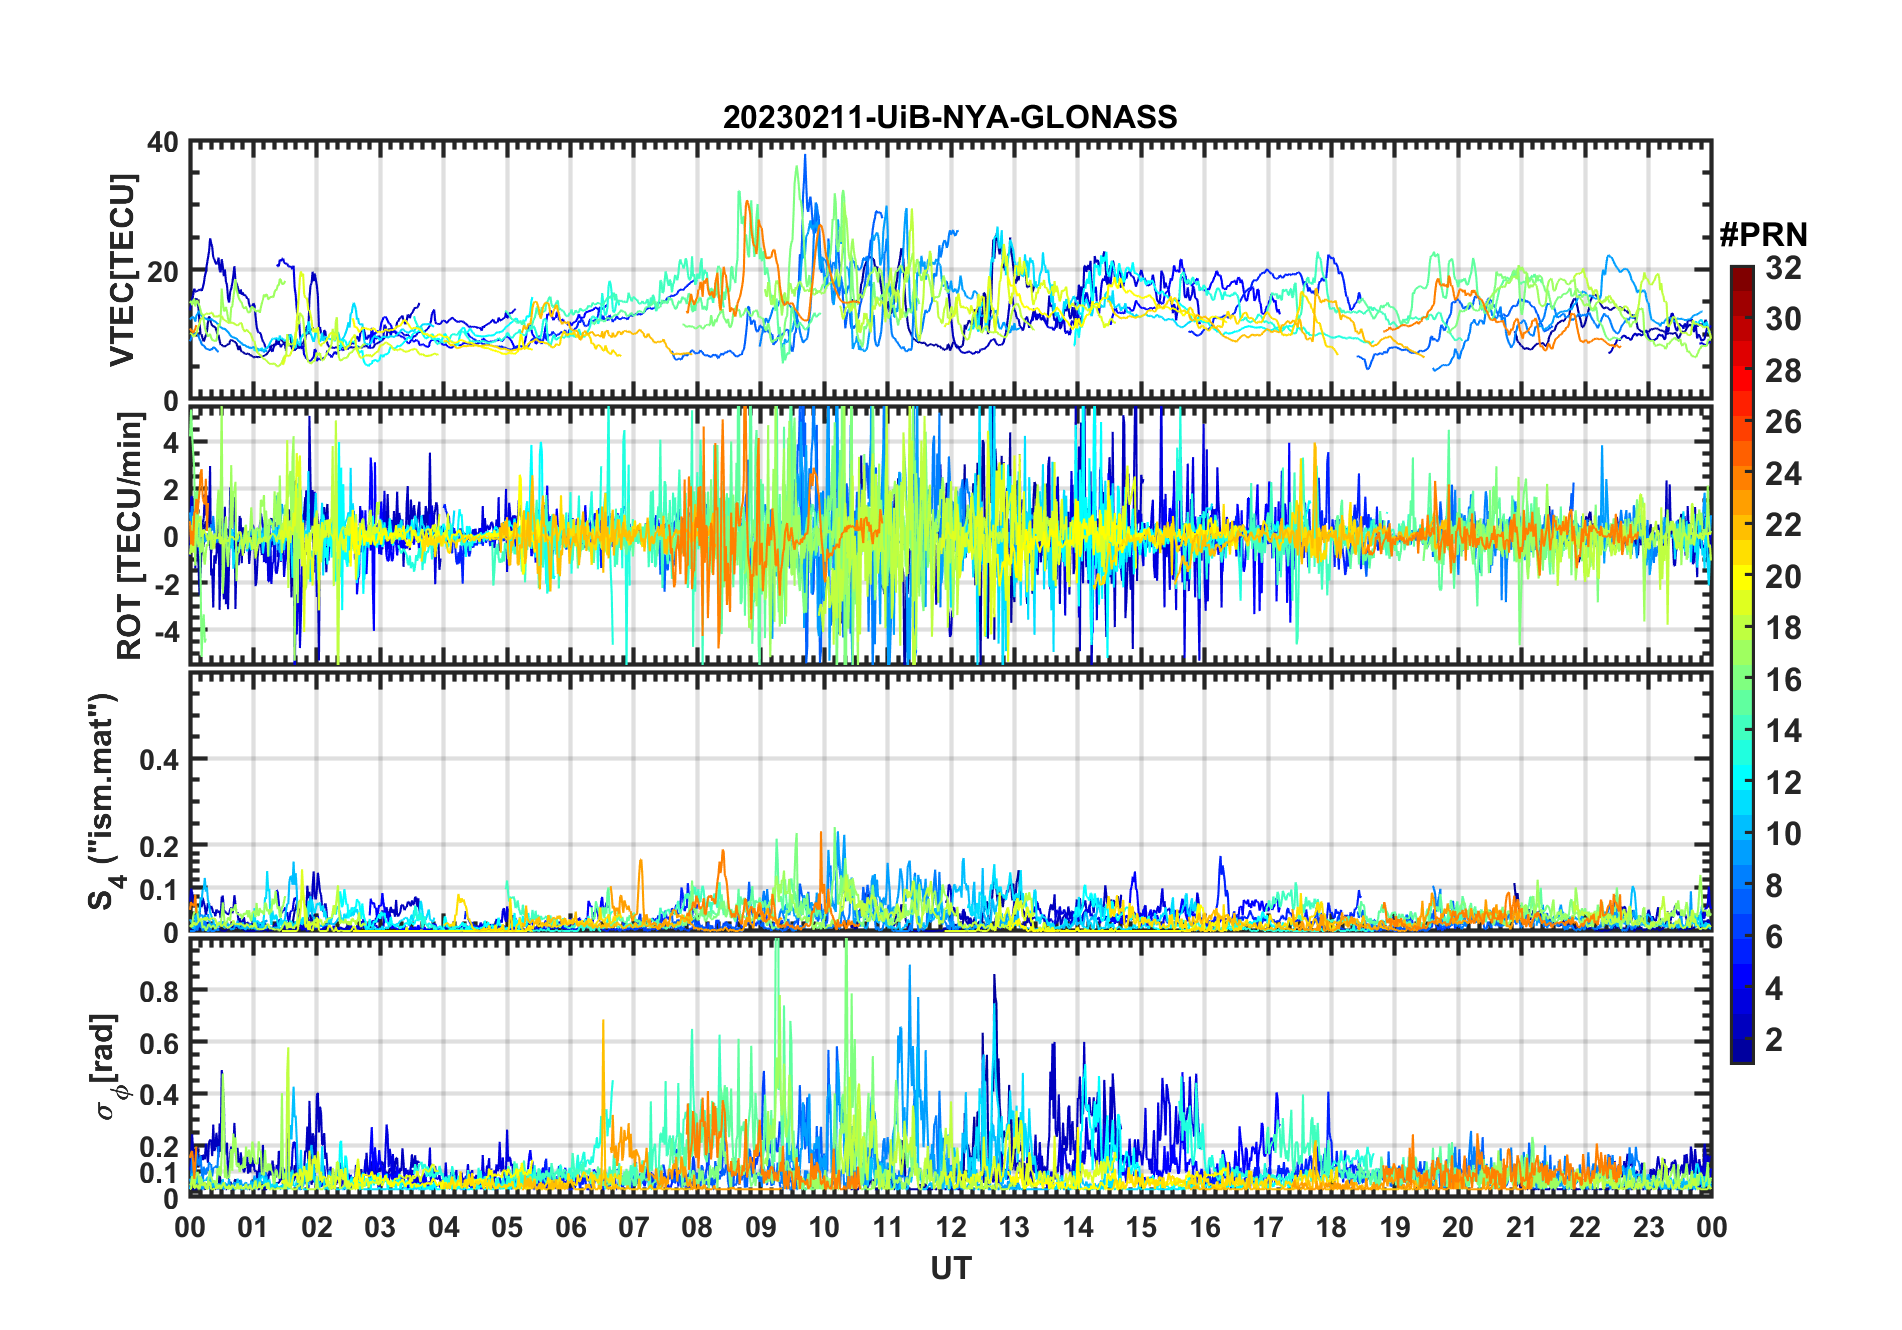Click colorbar tick label 28
The height and width of the screenshot is (1330, 1902).
pyautogui.click(x=1783, y=370)
